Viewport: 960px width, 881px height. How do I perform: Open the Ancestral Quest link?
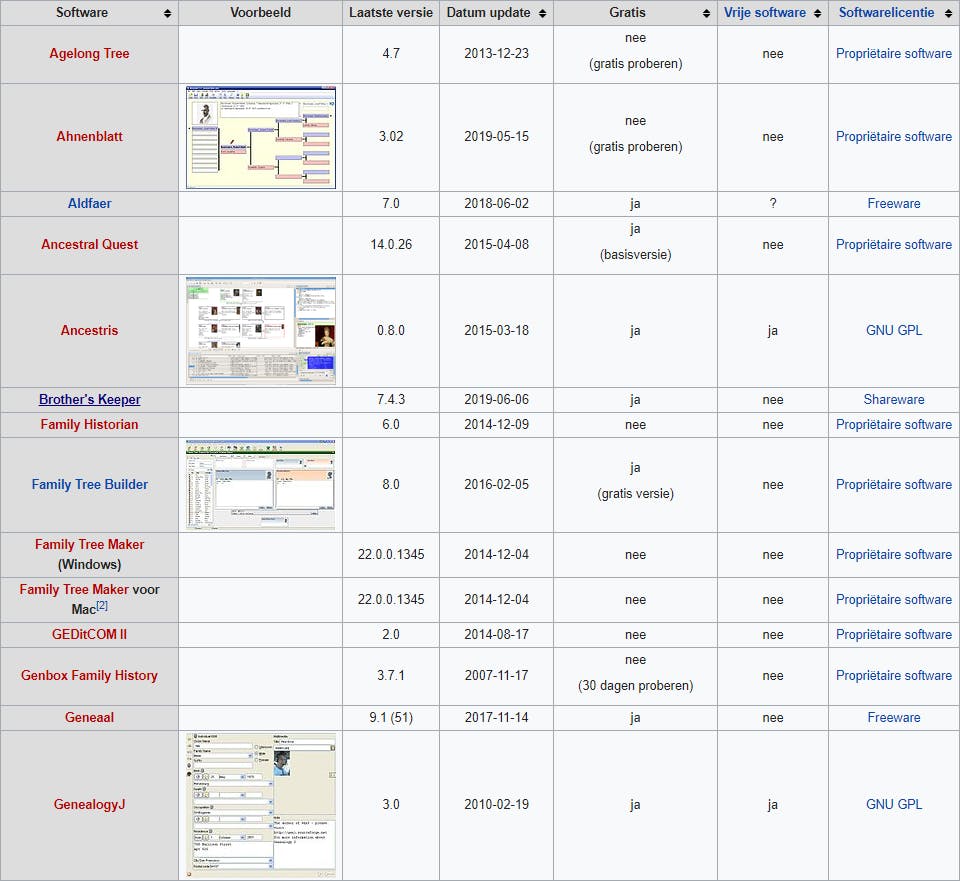[89, 244]
